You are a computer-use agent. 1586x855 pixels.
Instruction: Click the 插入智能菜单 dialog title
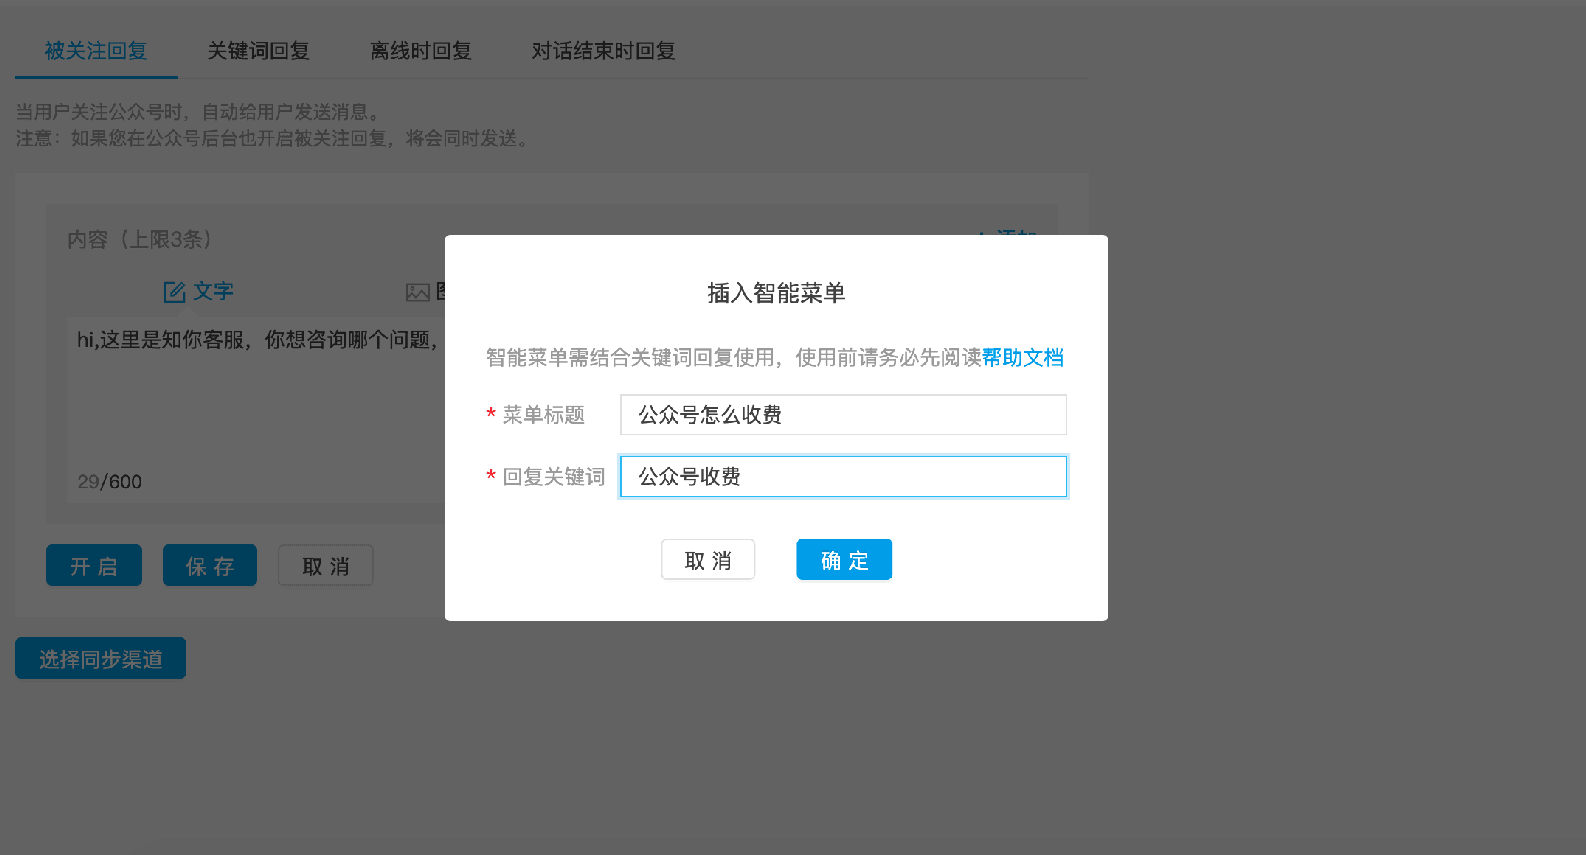pos(777,293)
